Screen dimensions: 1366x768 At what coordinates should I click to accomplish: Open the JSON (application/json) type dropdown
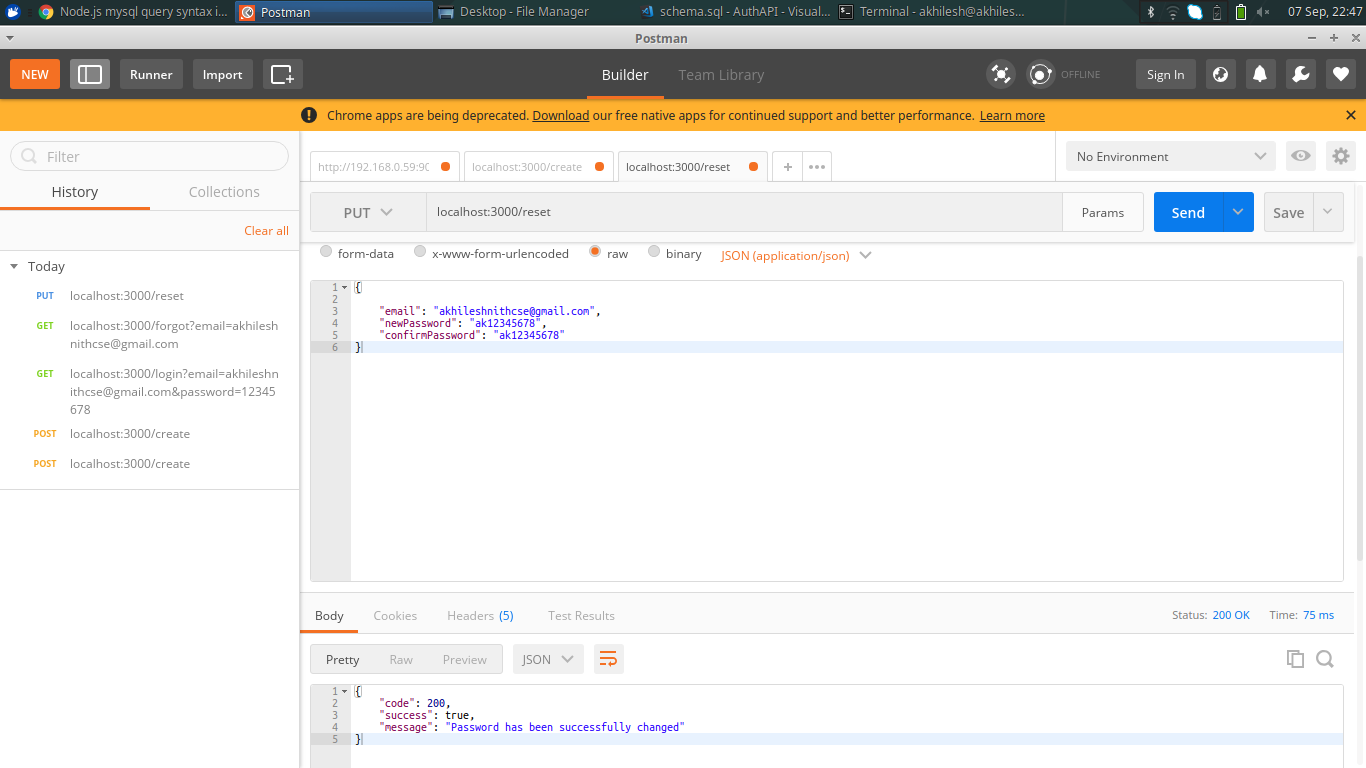point(796,255)
